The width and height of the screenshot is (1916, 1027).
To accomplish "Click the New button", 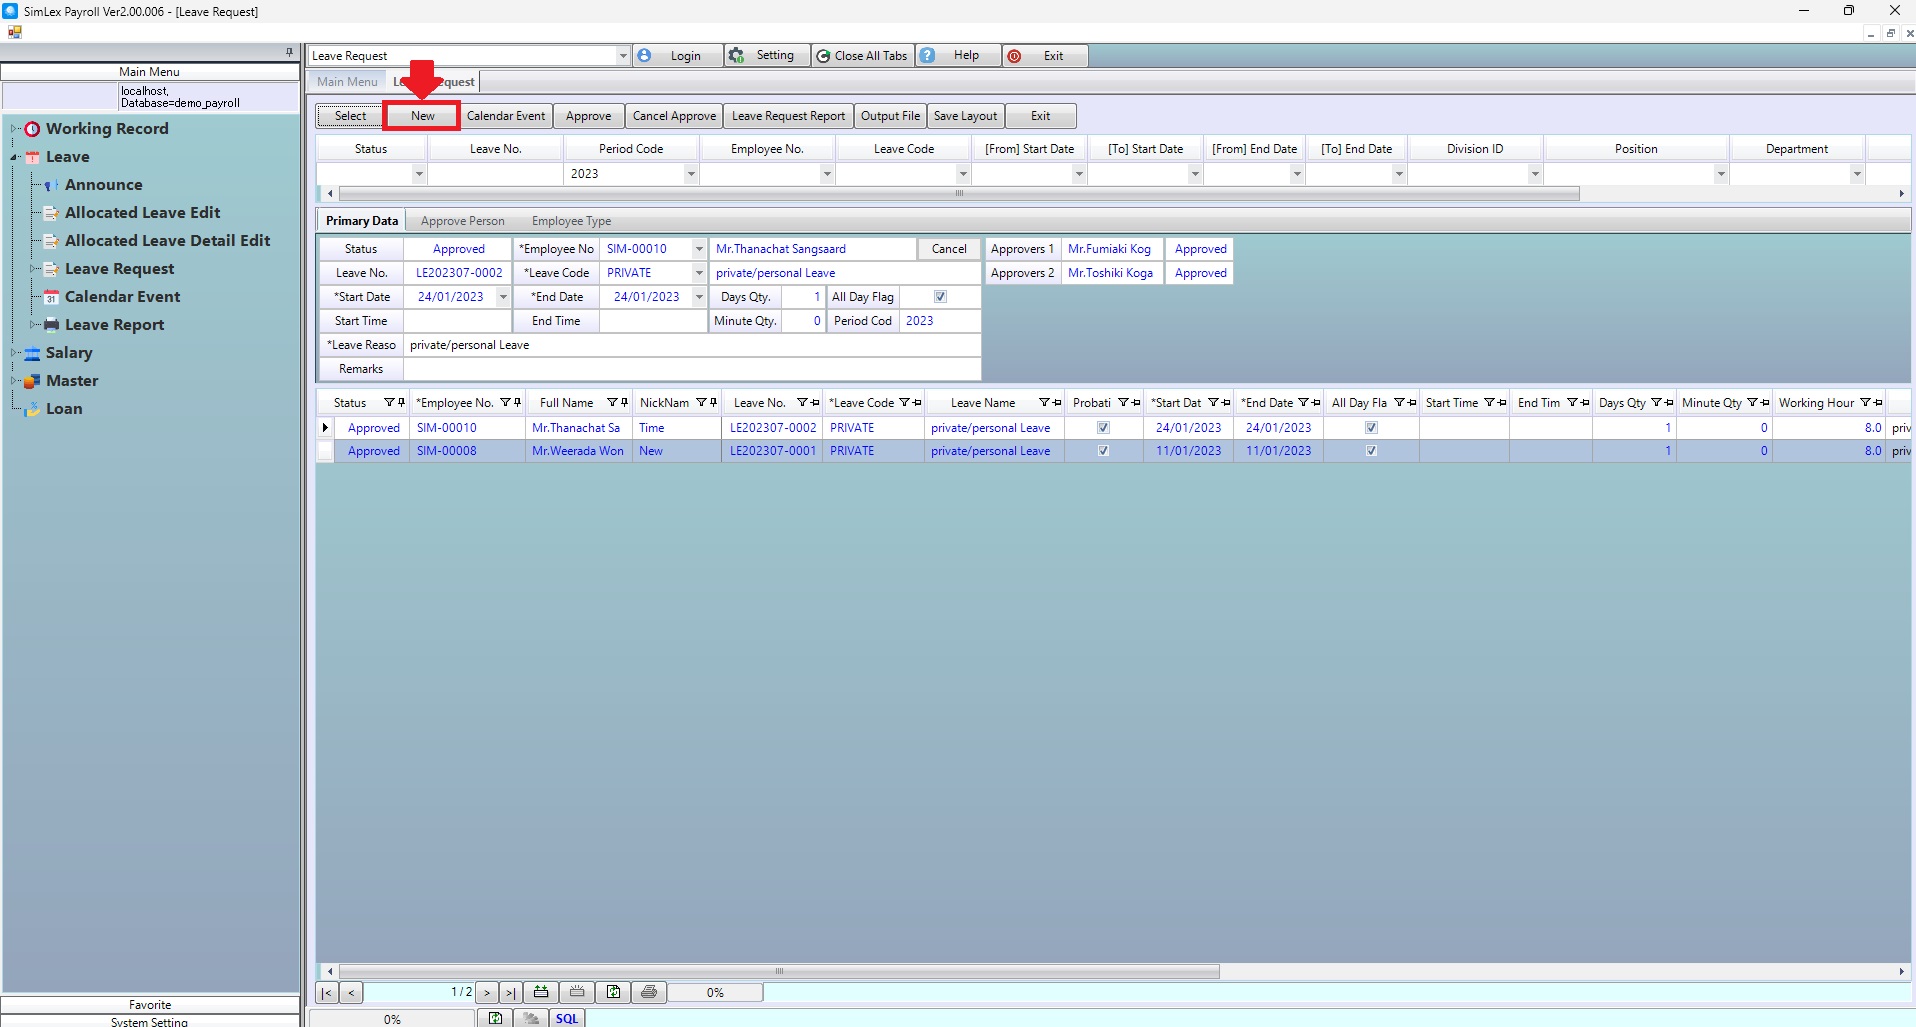I will click(422, 116).
